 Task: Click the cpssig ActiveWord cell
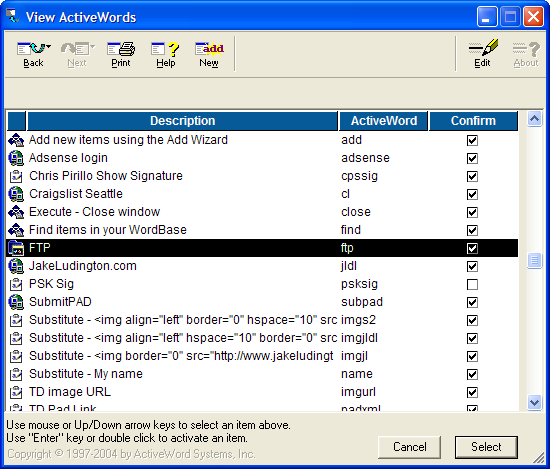[x=360, y=176]
